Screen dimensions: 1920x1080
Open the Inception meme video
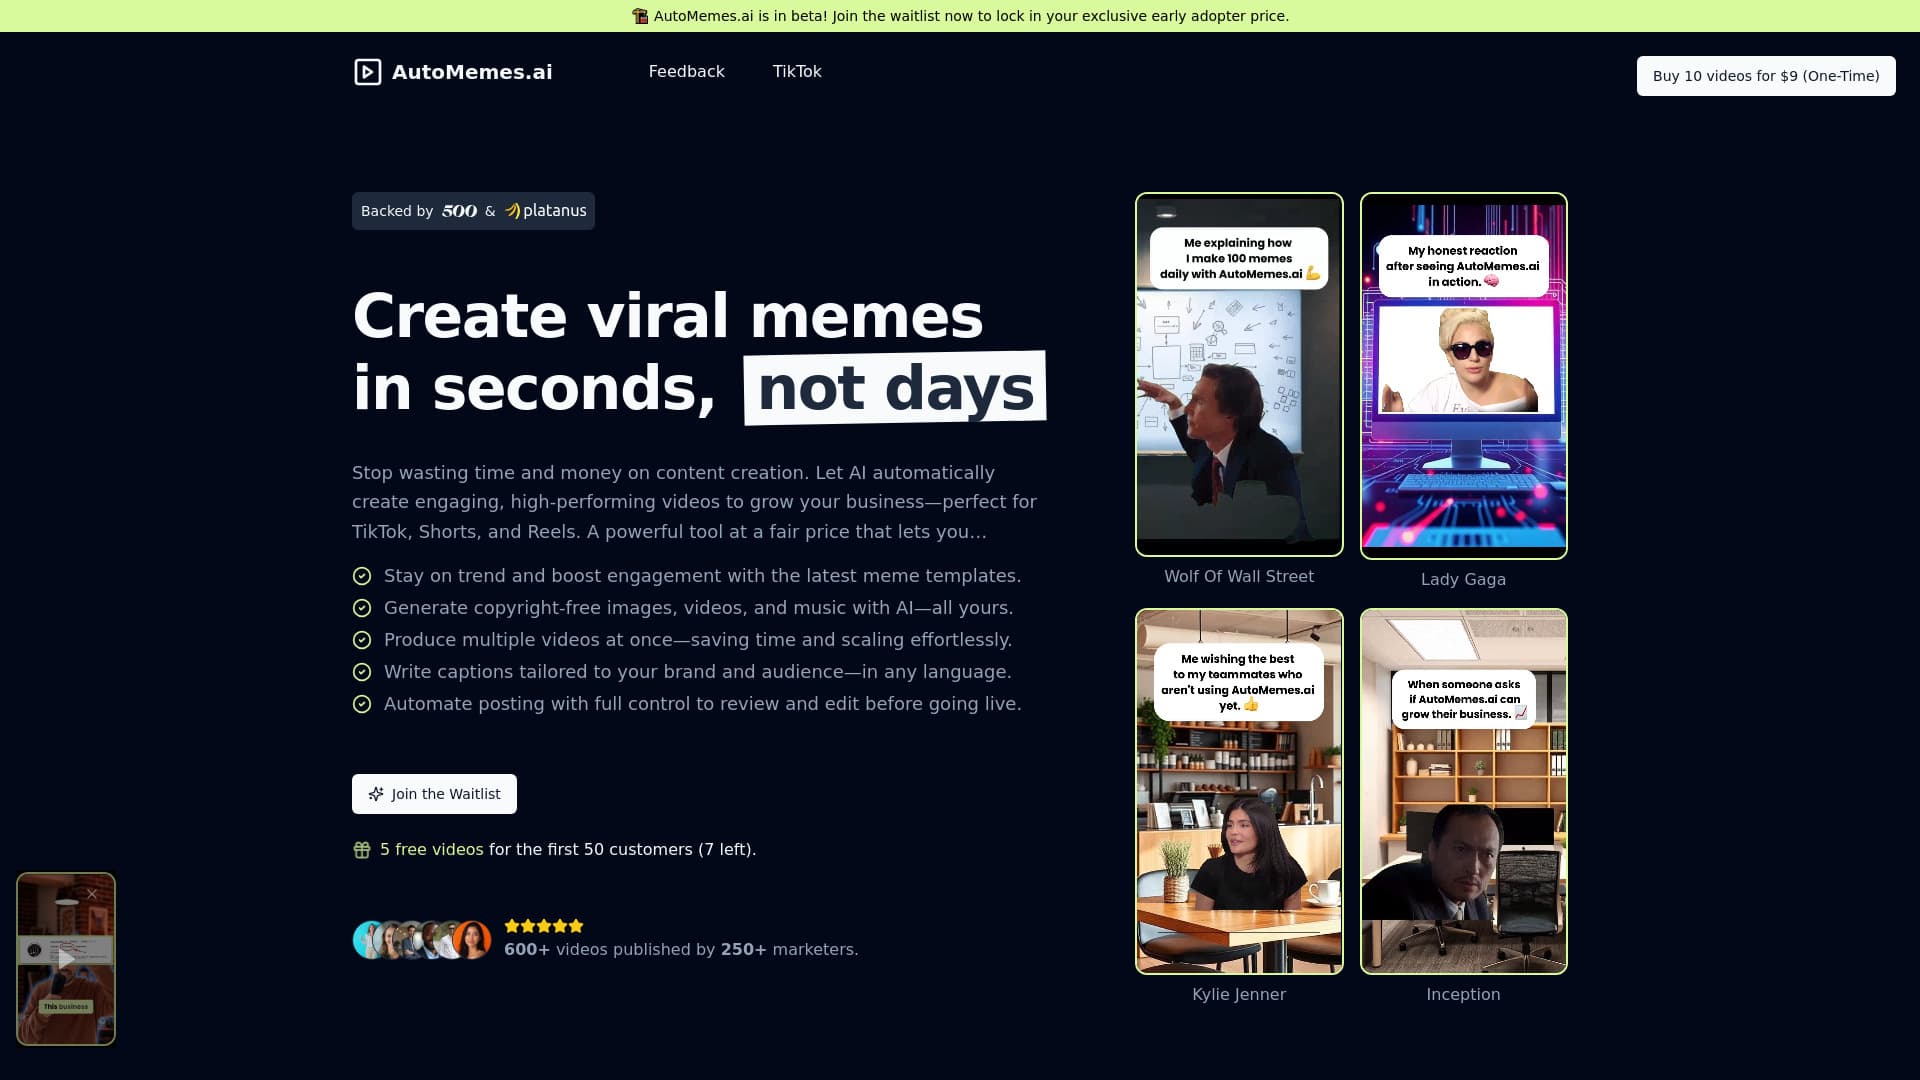tap(1462, 790)
